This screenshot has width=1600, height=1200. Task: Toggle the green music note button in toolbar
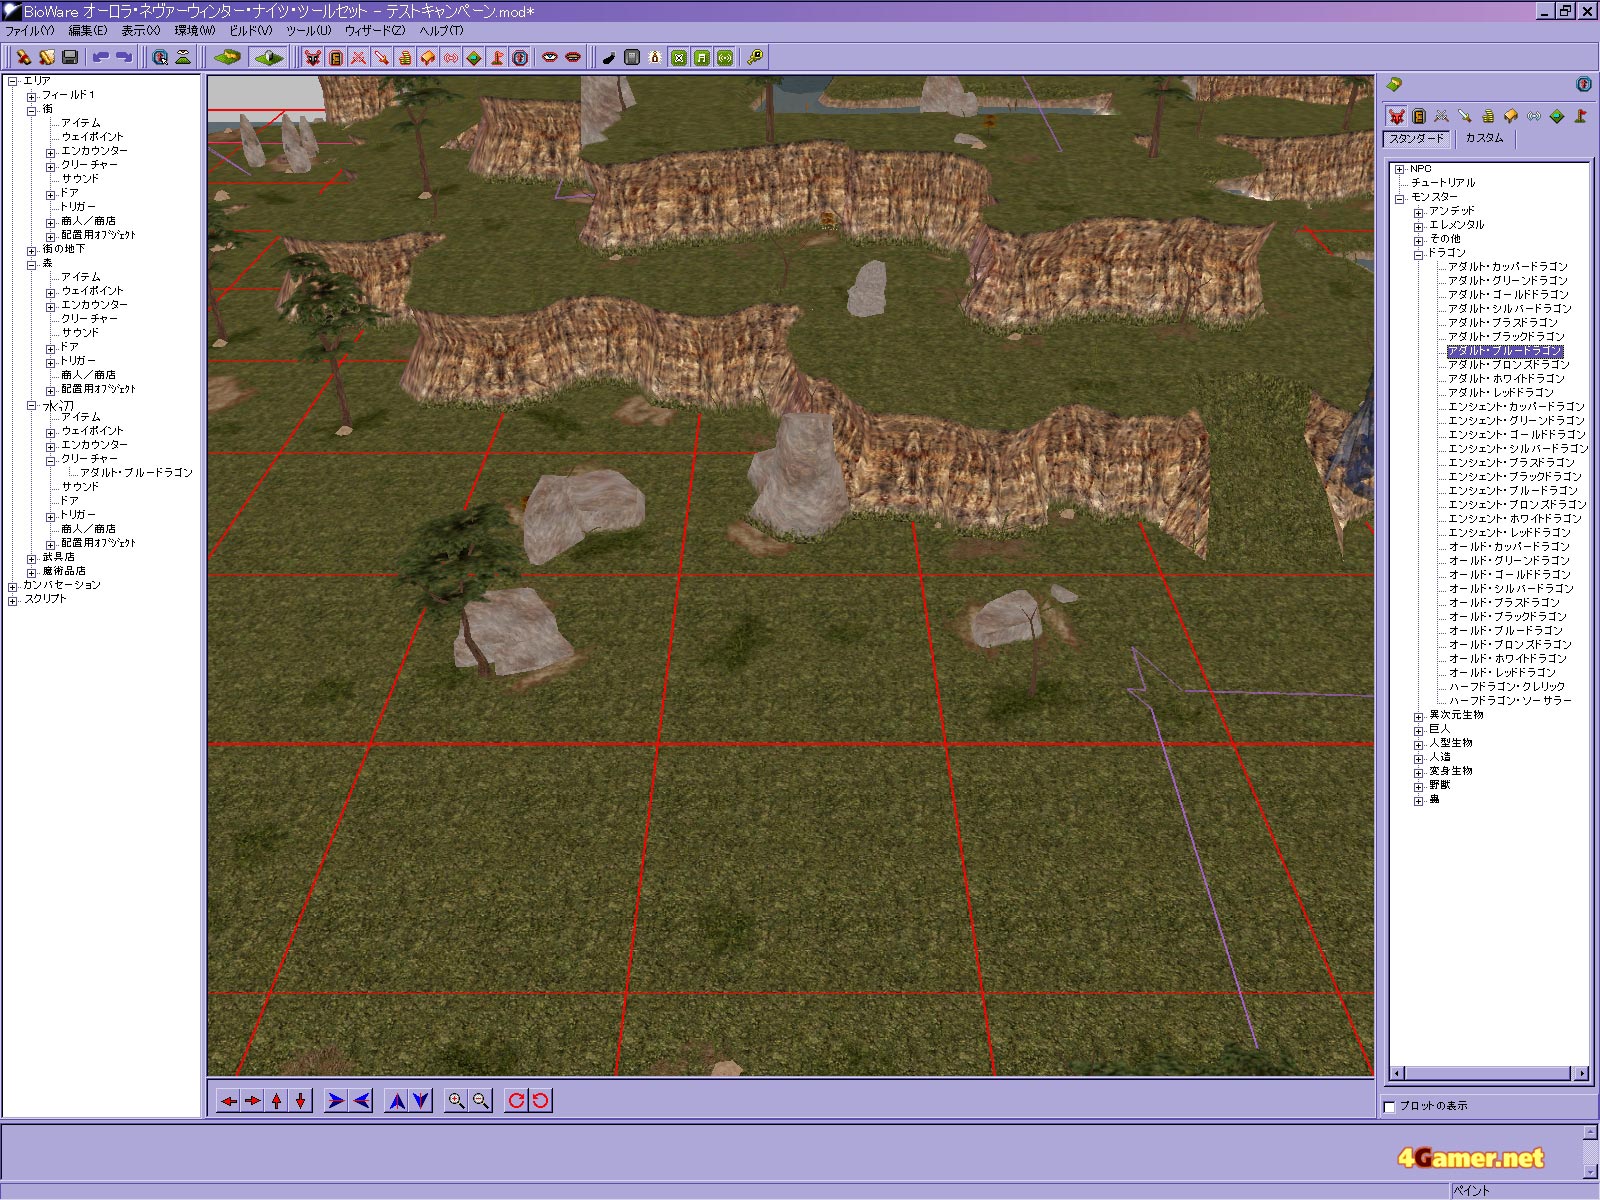(702, 58)
